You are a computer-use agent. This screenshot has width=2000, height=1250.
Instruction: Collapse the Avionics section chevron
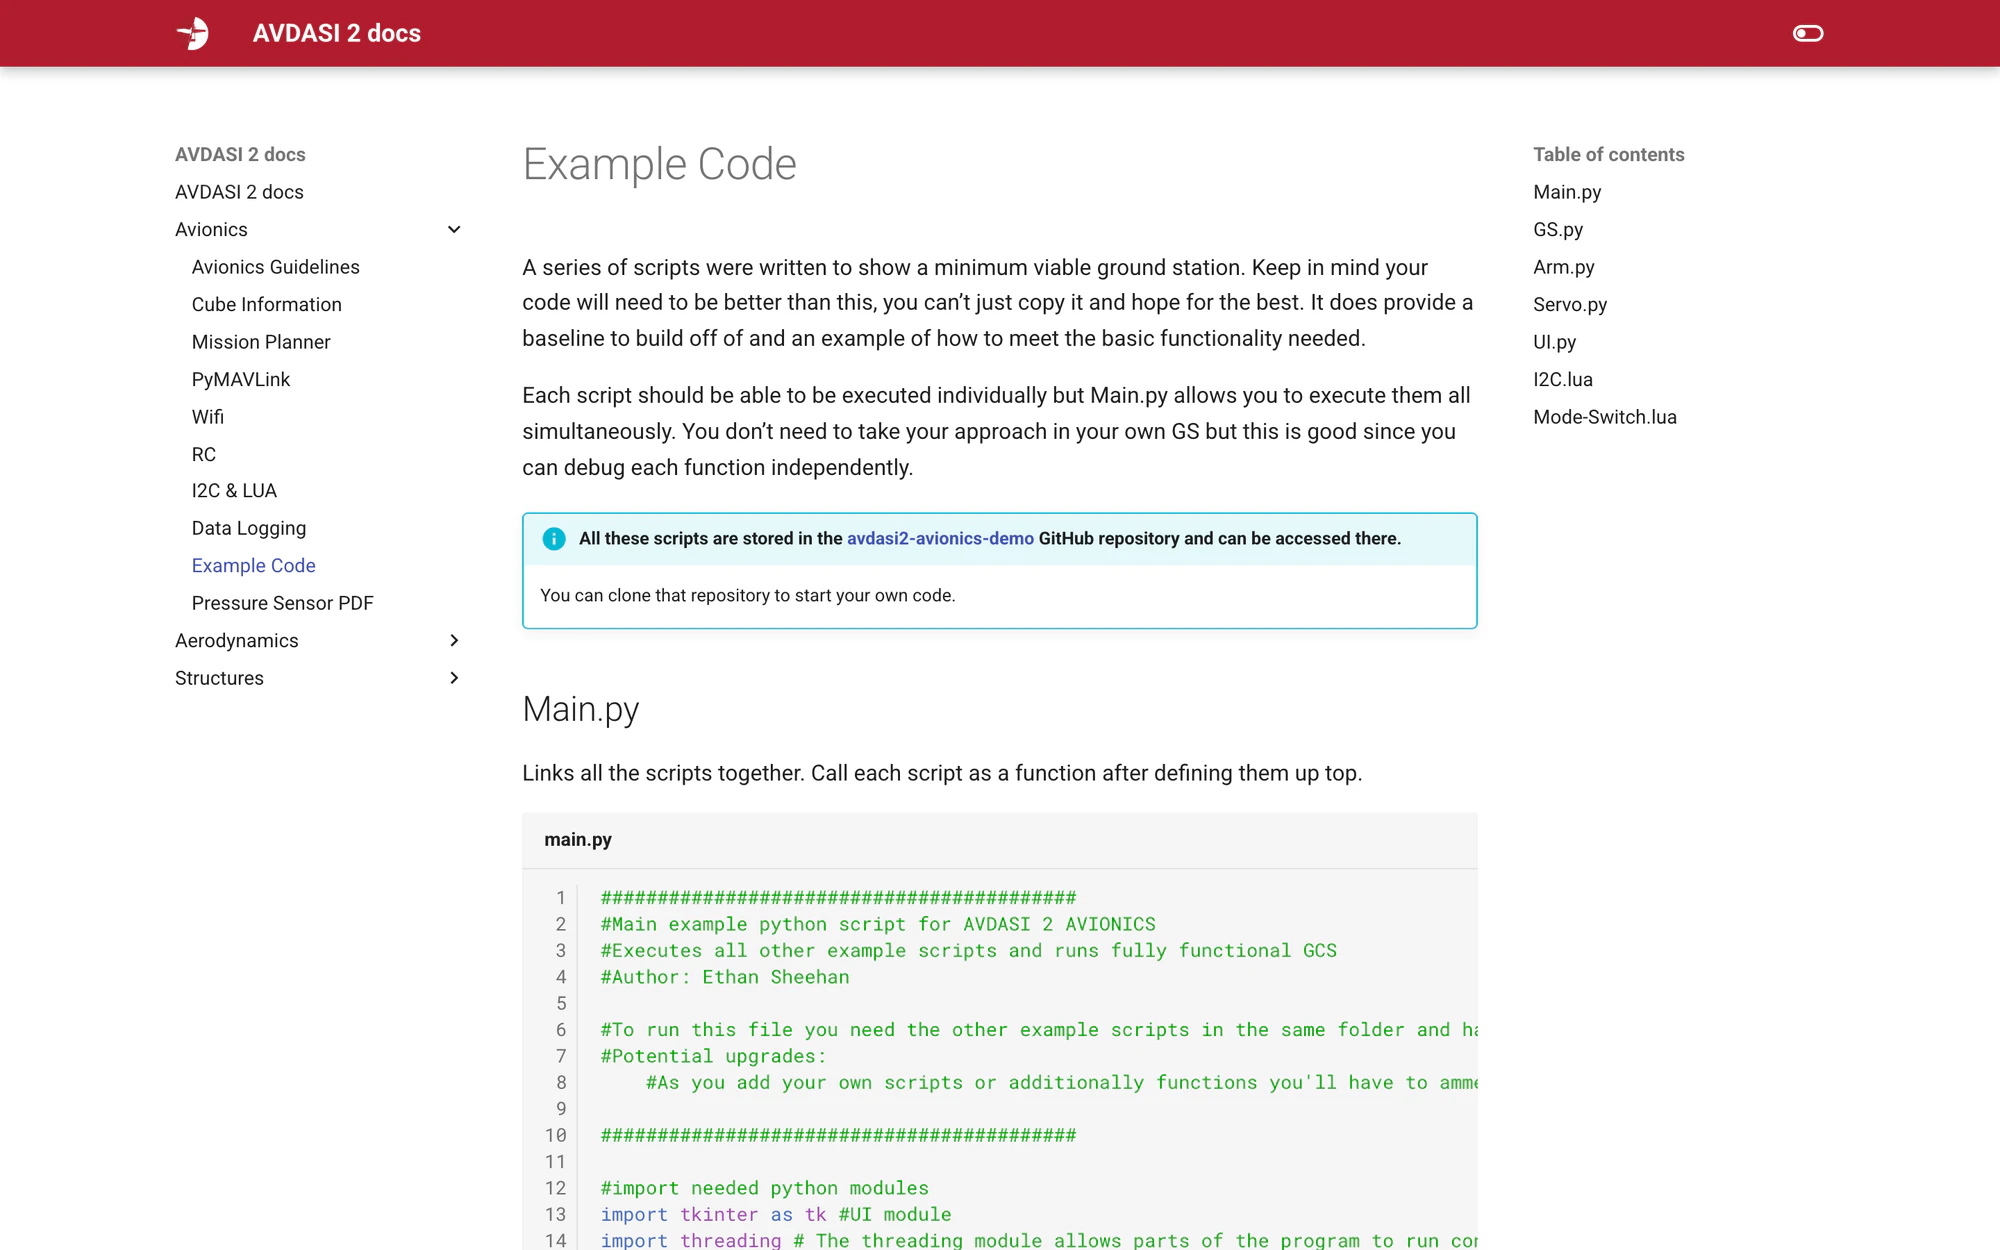[454, 230]
